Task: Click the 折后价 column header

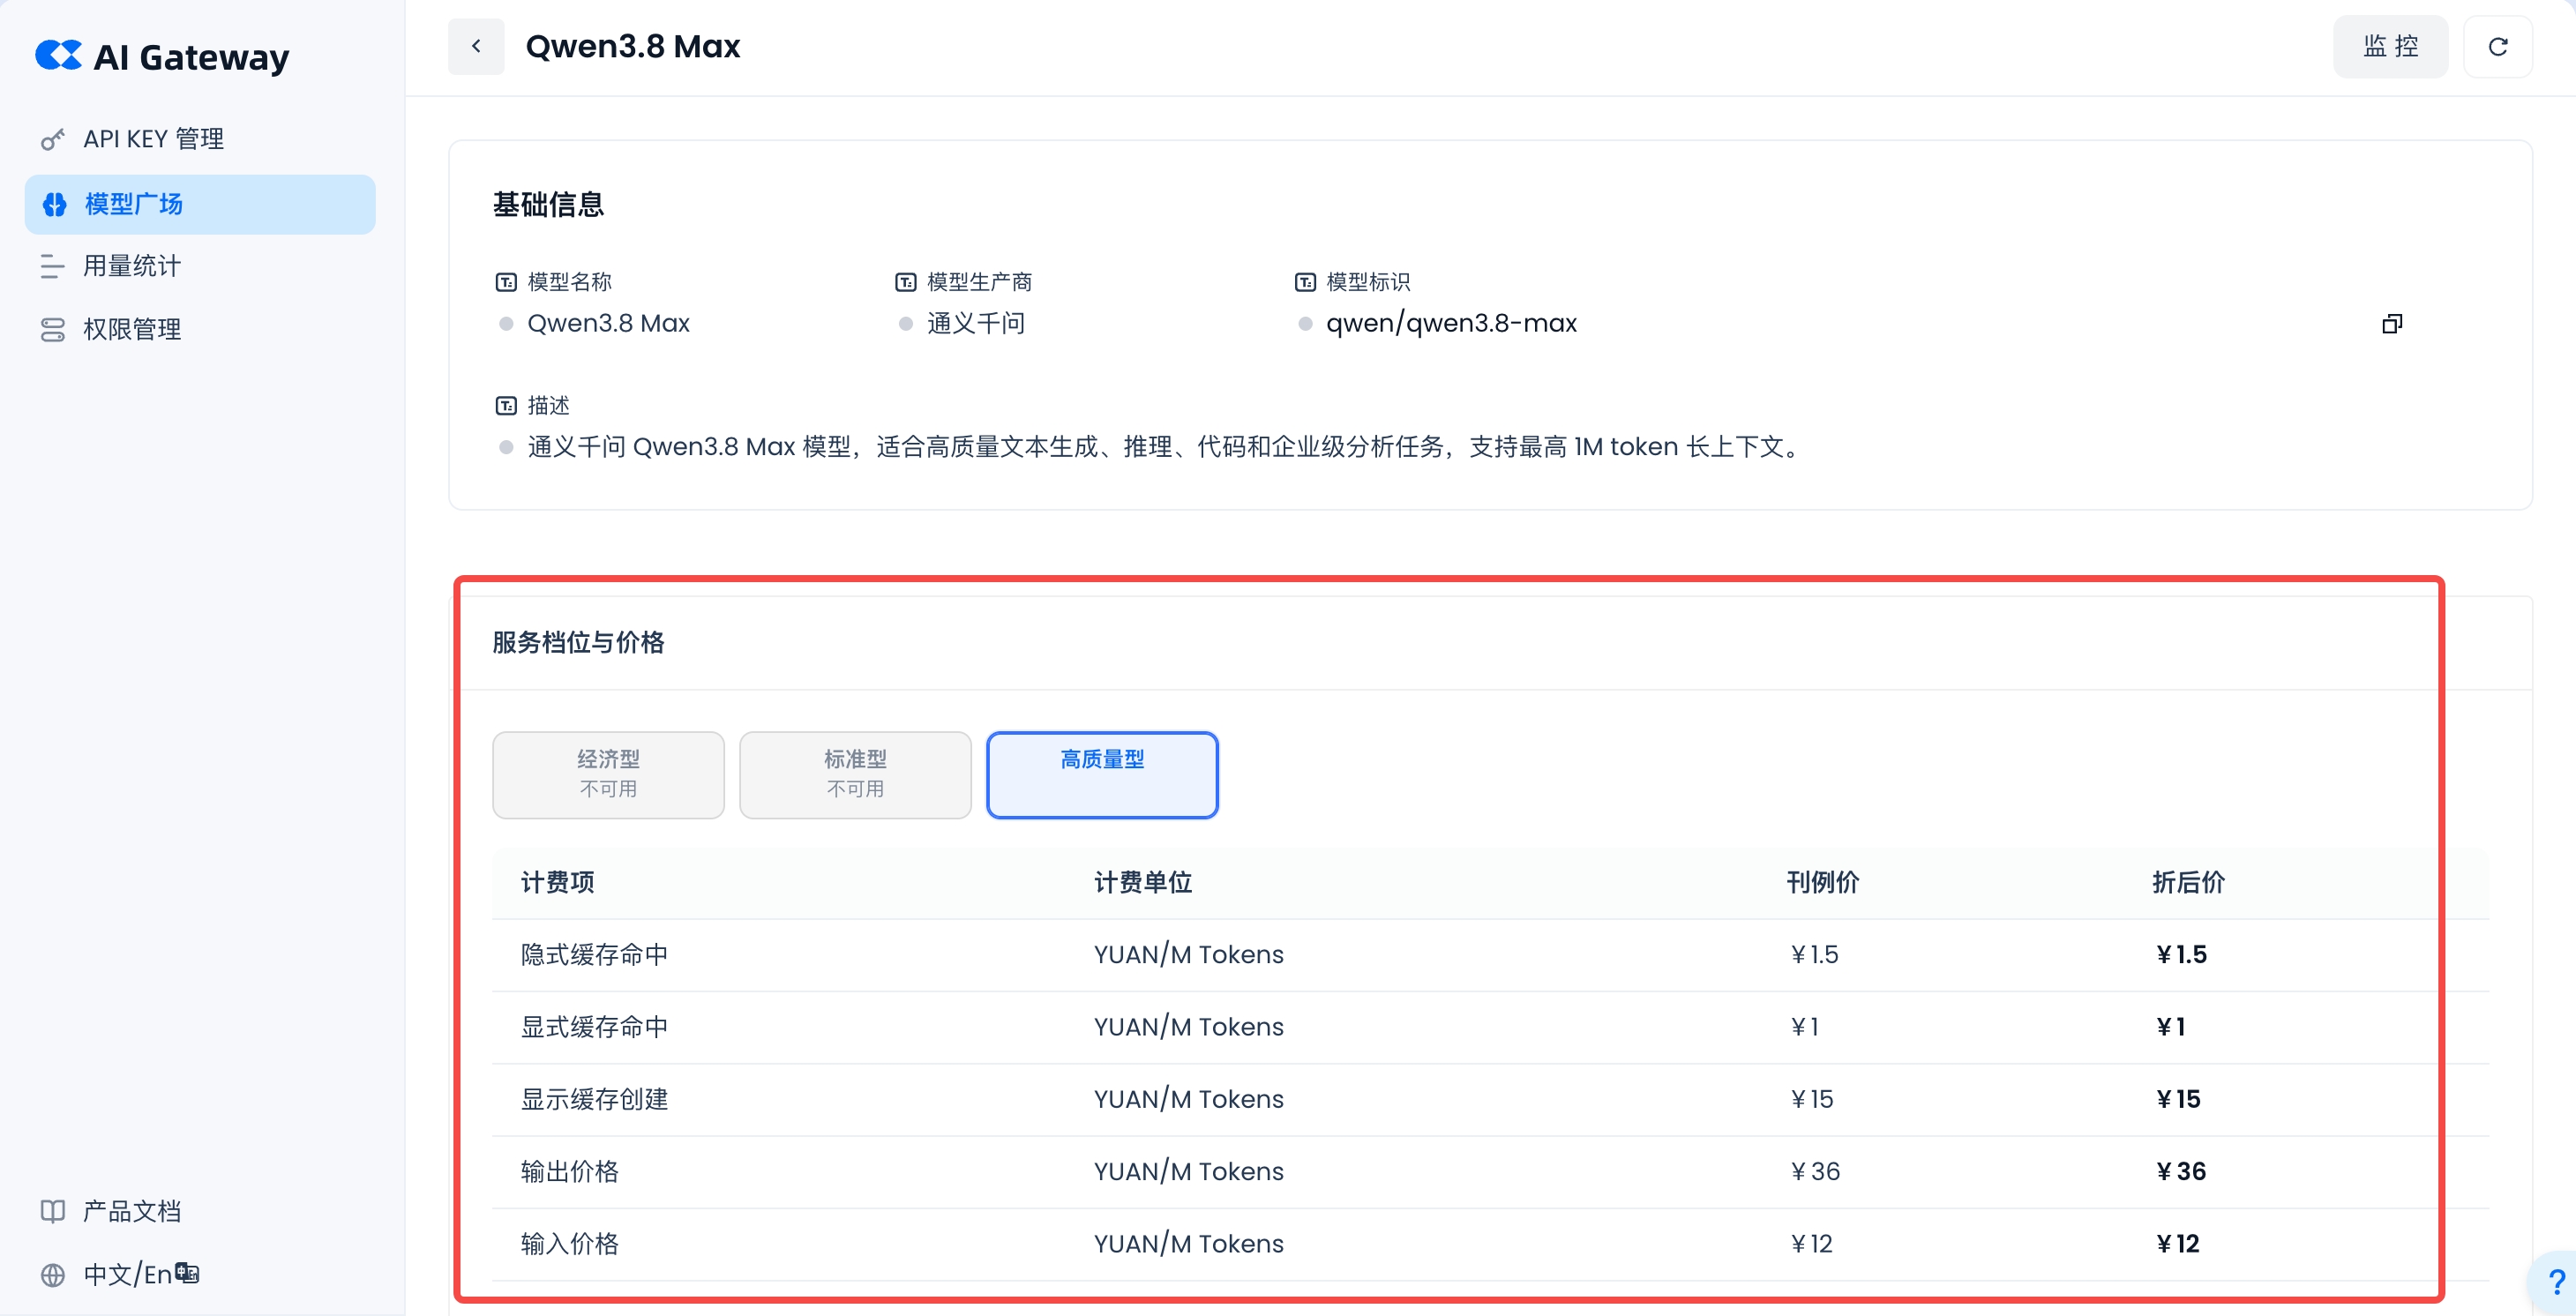Action: click(x=2188, y=882)
